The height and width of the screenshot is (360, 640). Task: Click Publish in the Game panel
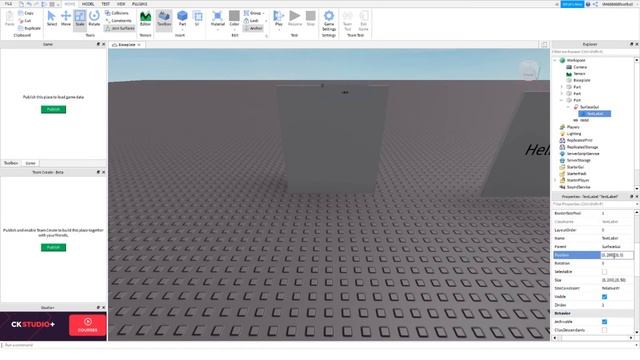pyautogui.click(x=53, y=109)
